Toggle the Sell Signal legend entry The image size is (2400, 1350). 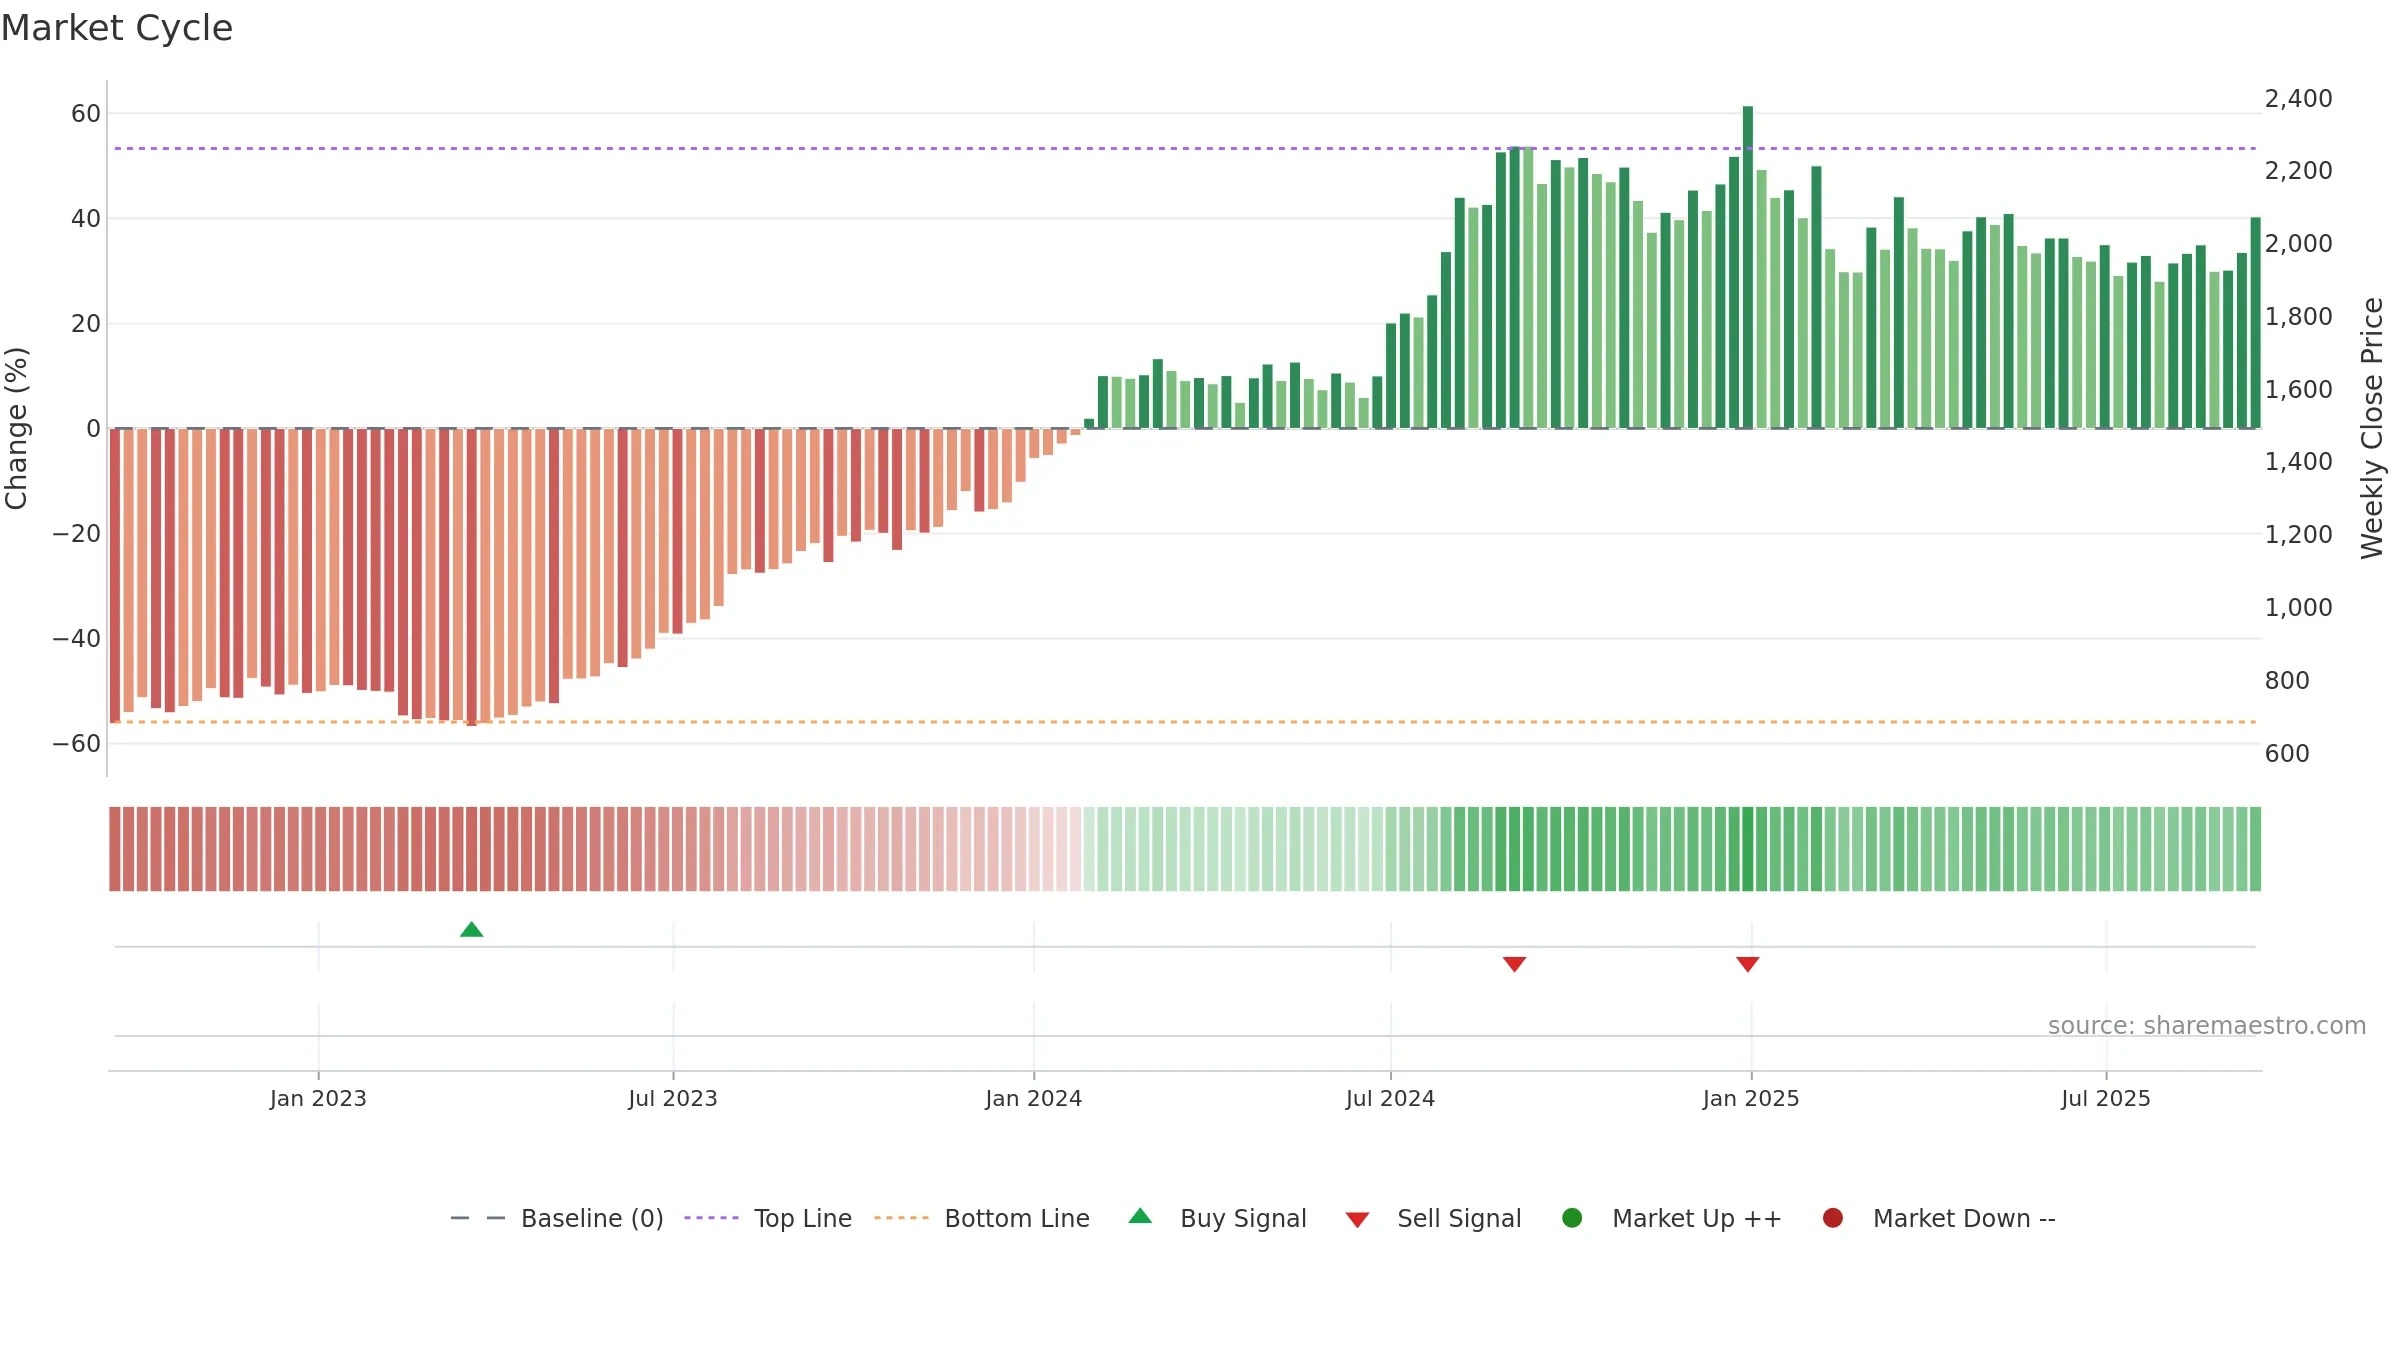[x=1433, y=1218]
